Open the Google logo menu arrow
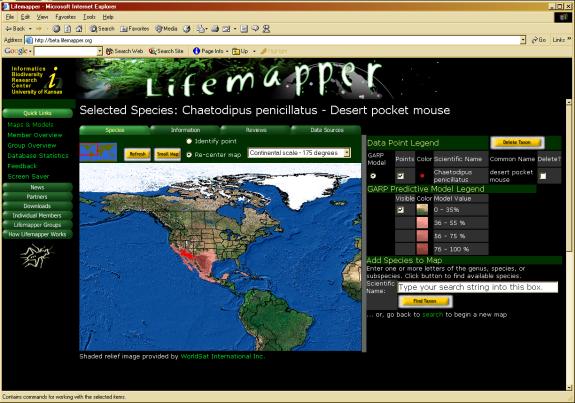This screenshot has width=575, height=403. point(30,51)
